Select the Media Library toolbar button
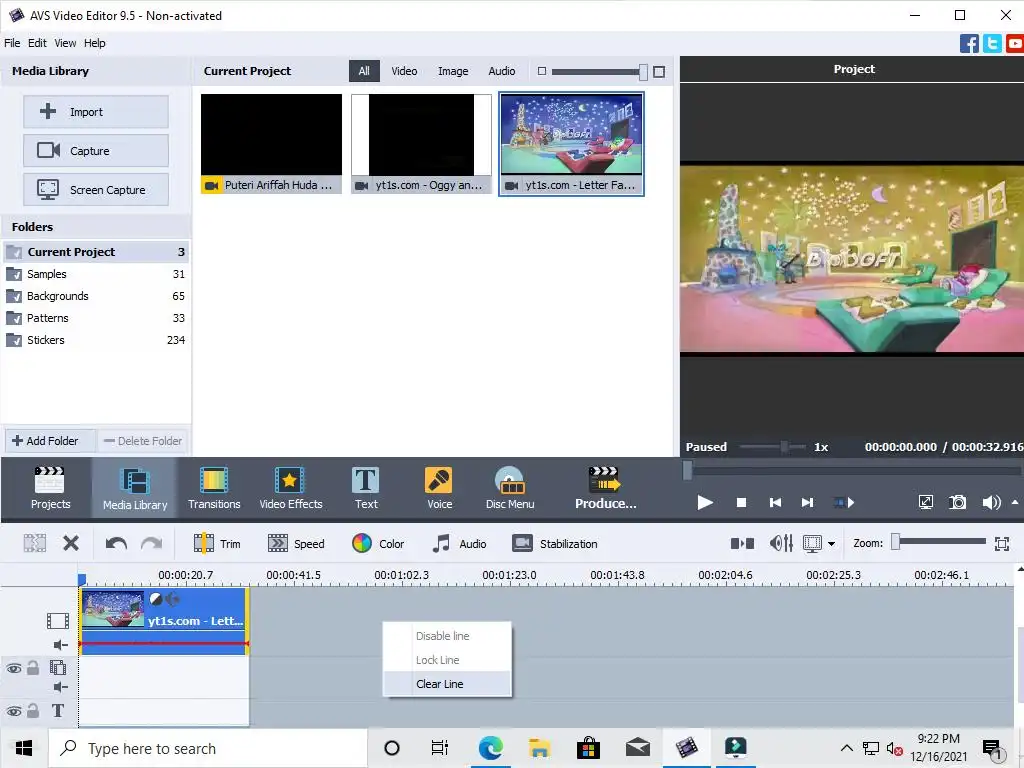The height and width of the screenshot is (768, 1024). [x=135, y=488]
